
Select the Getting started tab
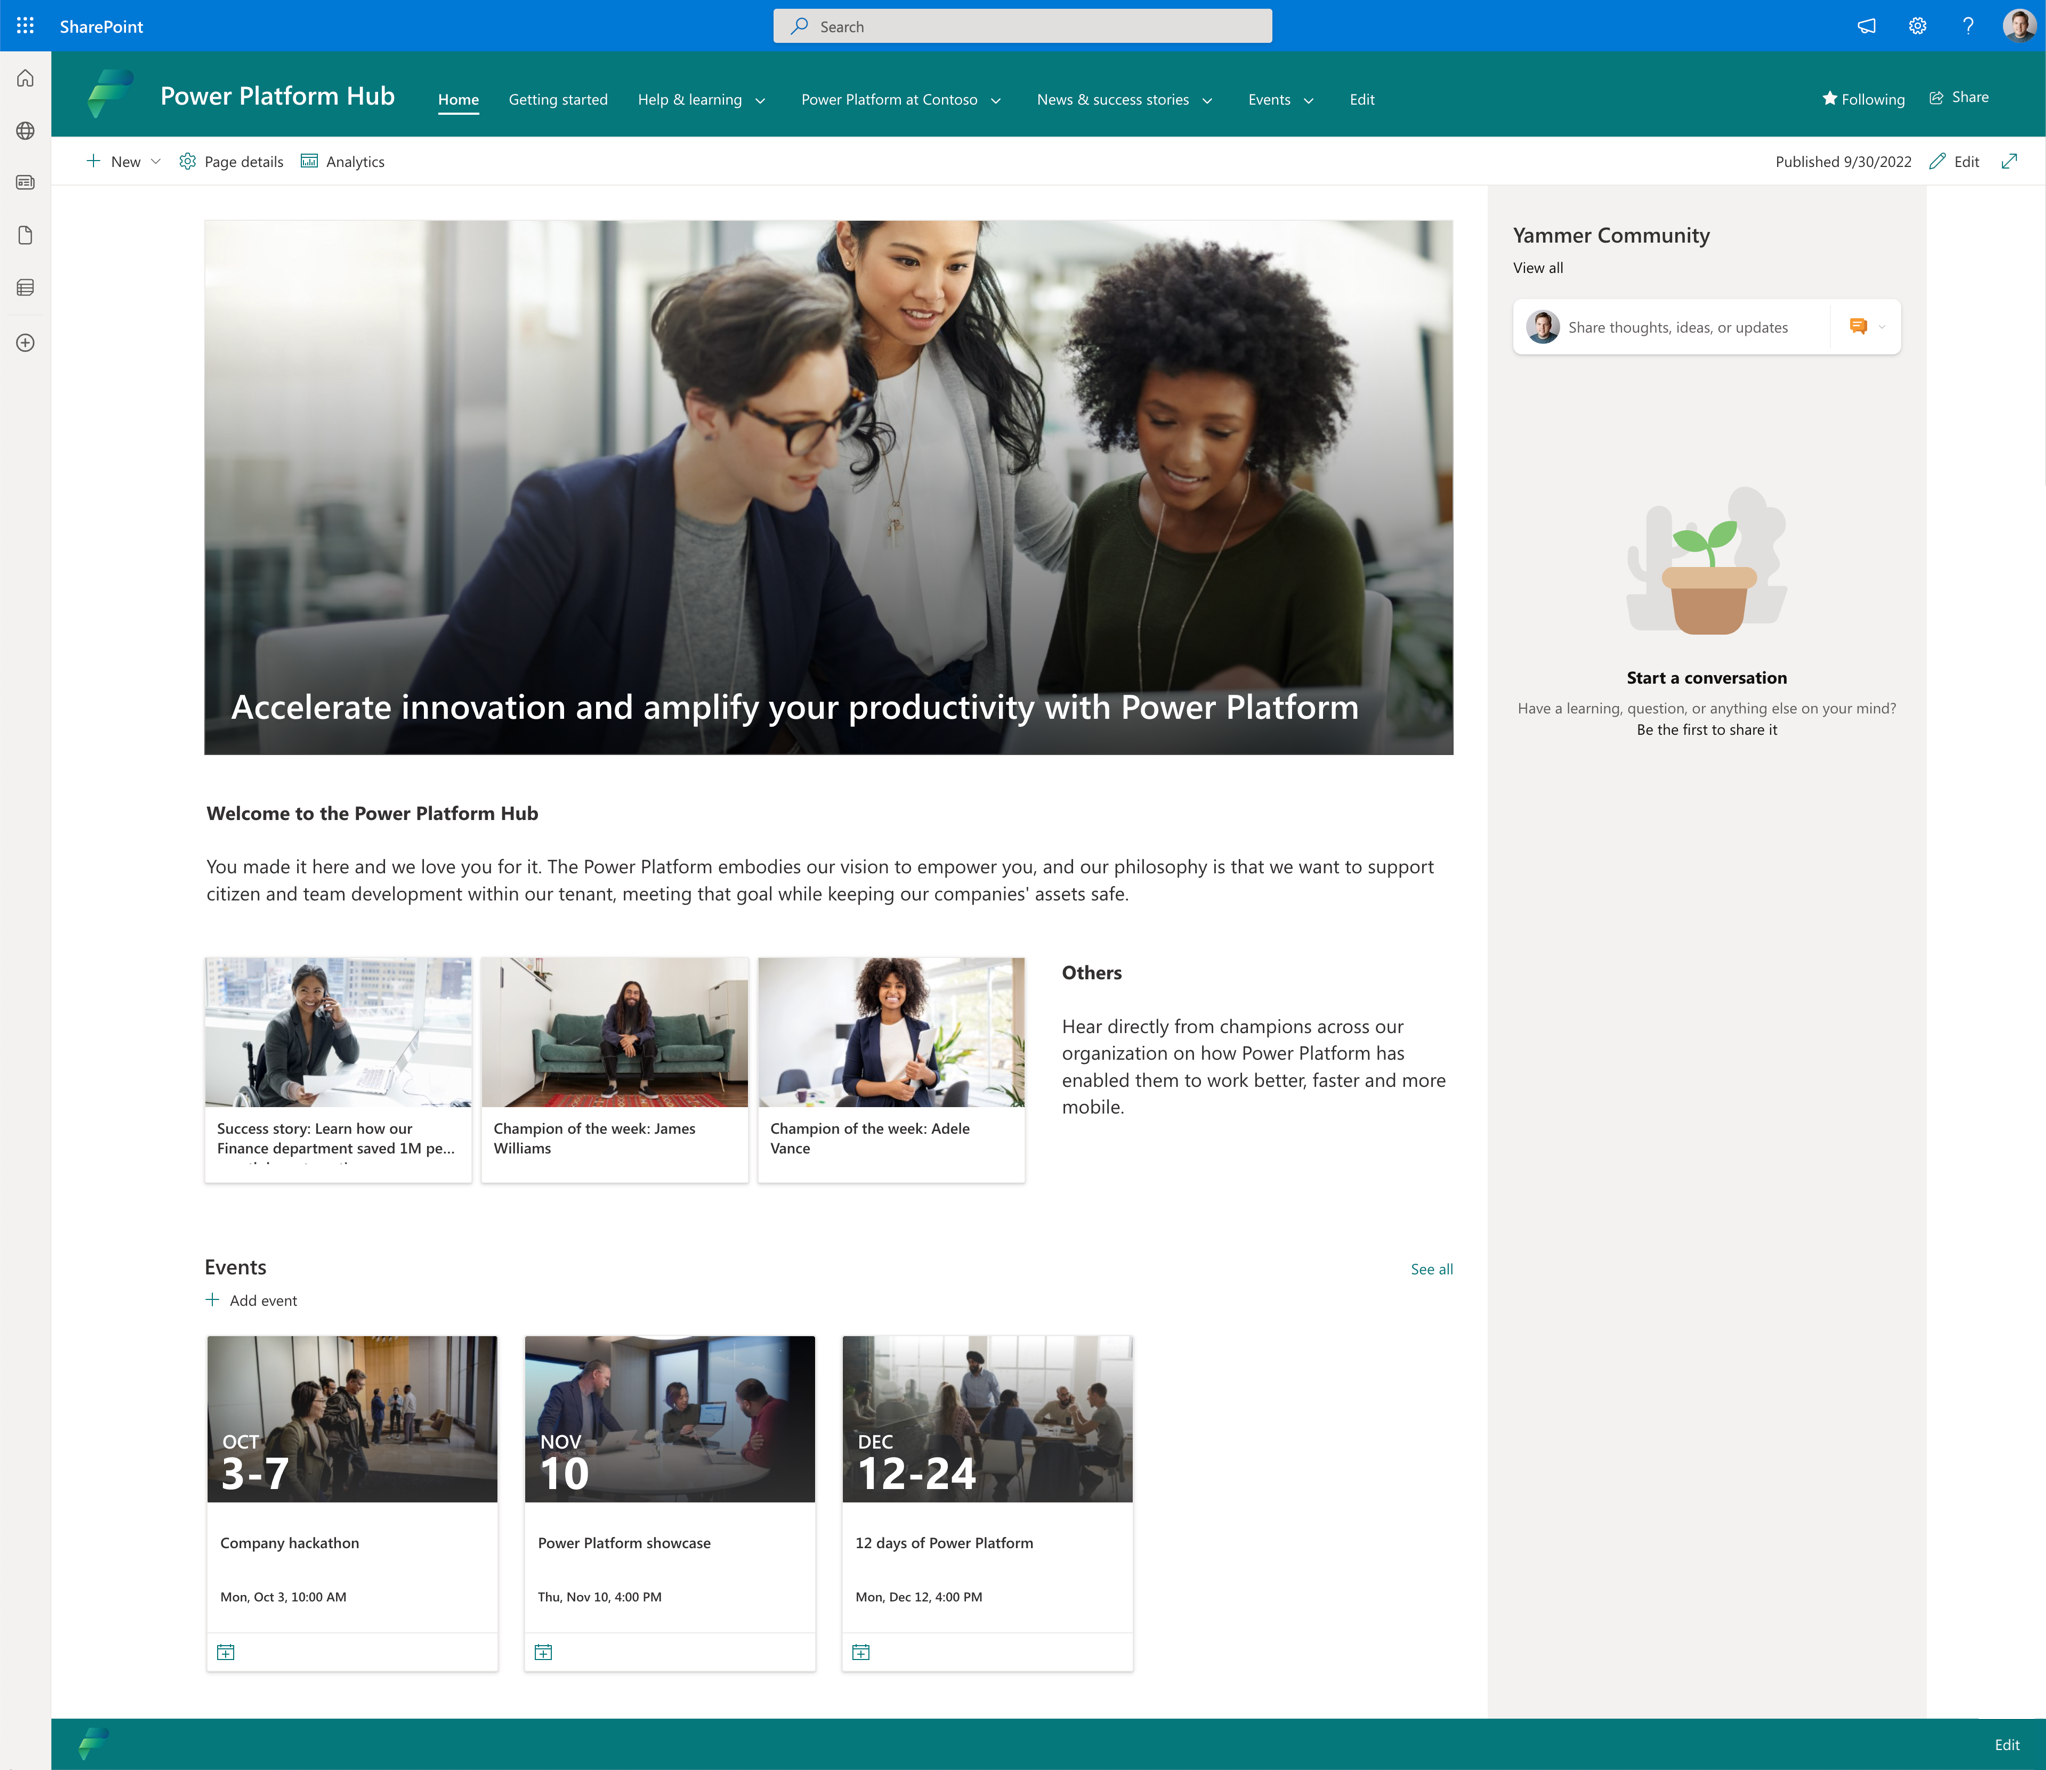pyautogui.click(x=558, y=99)
